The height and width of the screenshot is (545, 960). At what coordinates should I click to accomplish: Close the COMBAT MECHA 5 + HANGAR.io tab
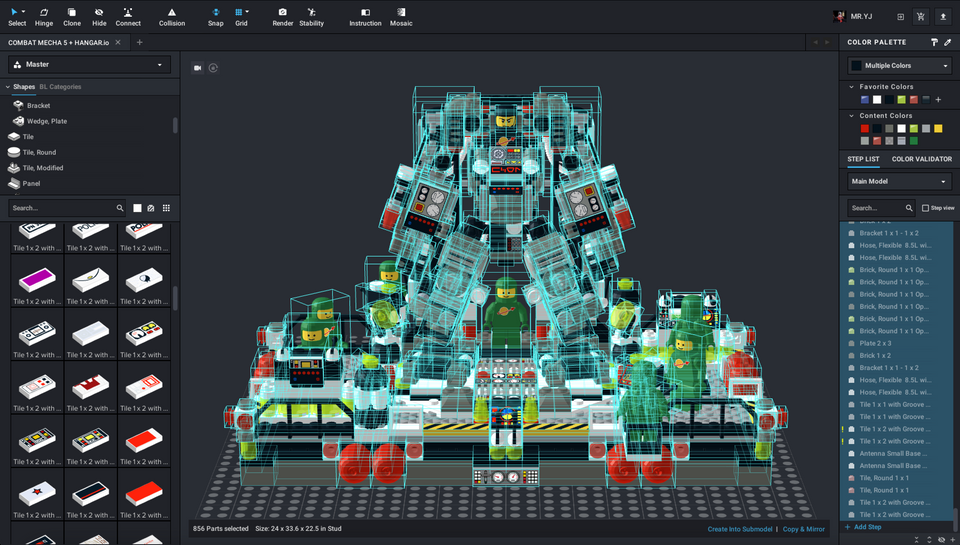point(118,42)
